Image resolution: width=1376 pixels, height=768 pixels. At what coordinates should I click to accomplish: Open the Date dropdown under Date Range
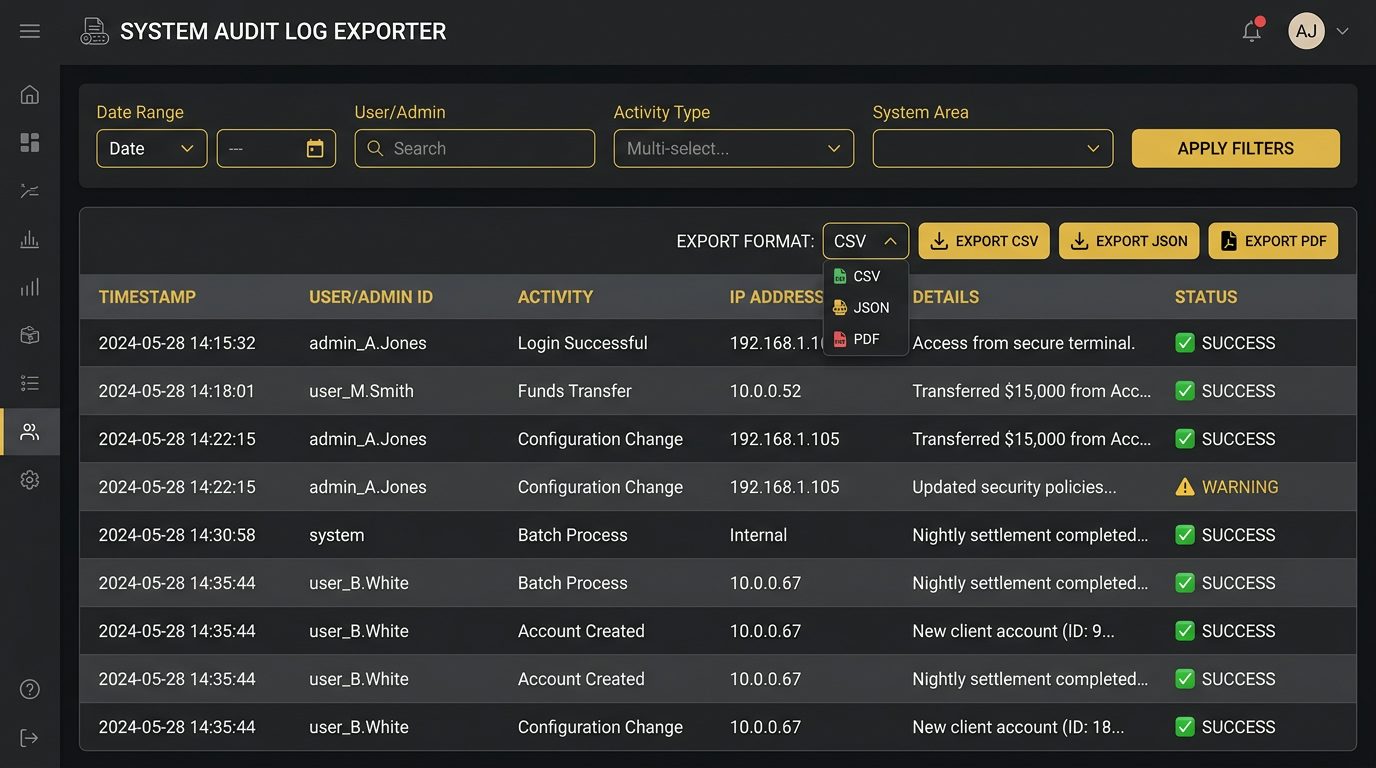pyautogui.click(x=152, y=148)
